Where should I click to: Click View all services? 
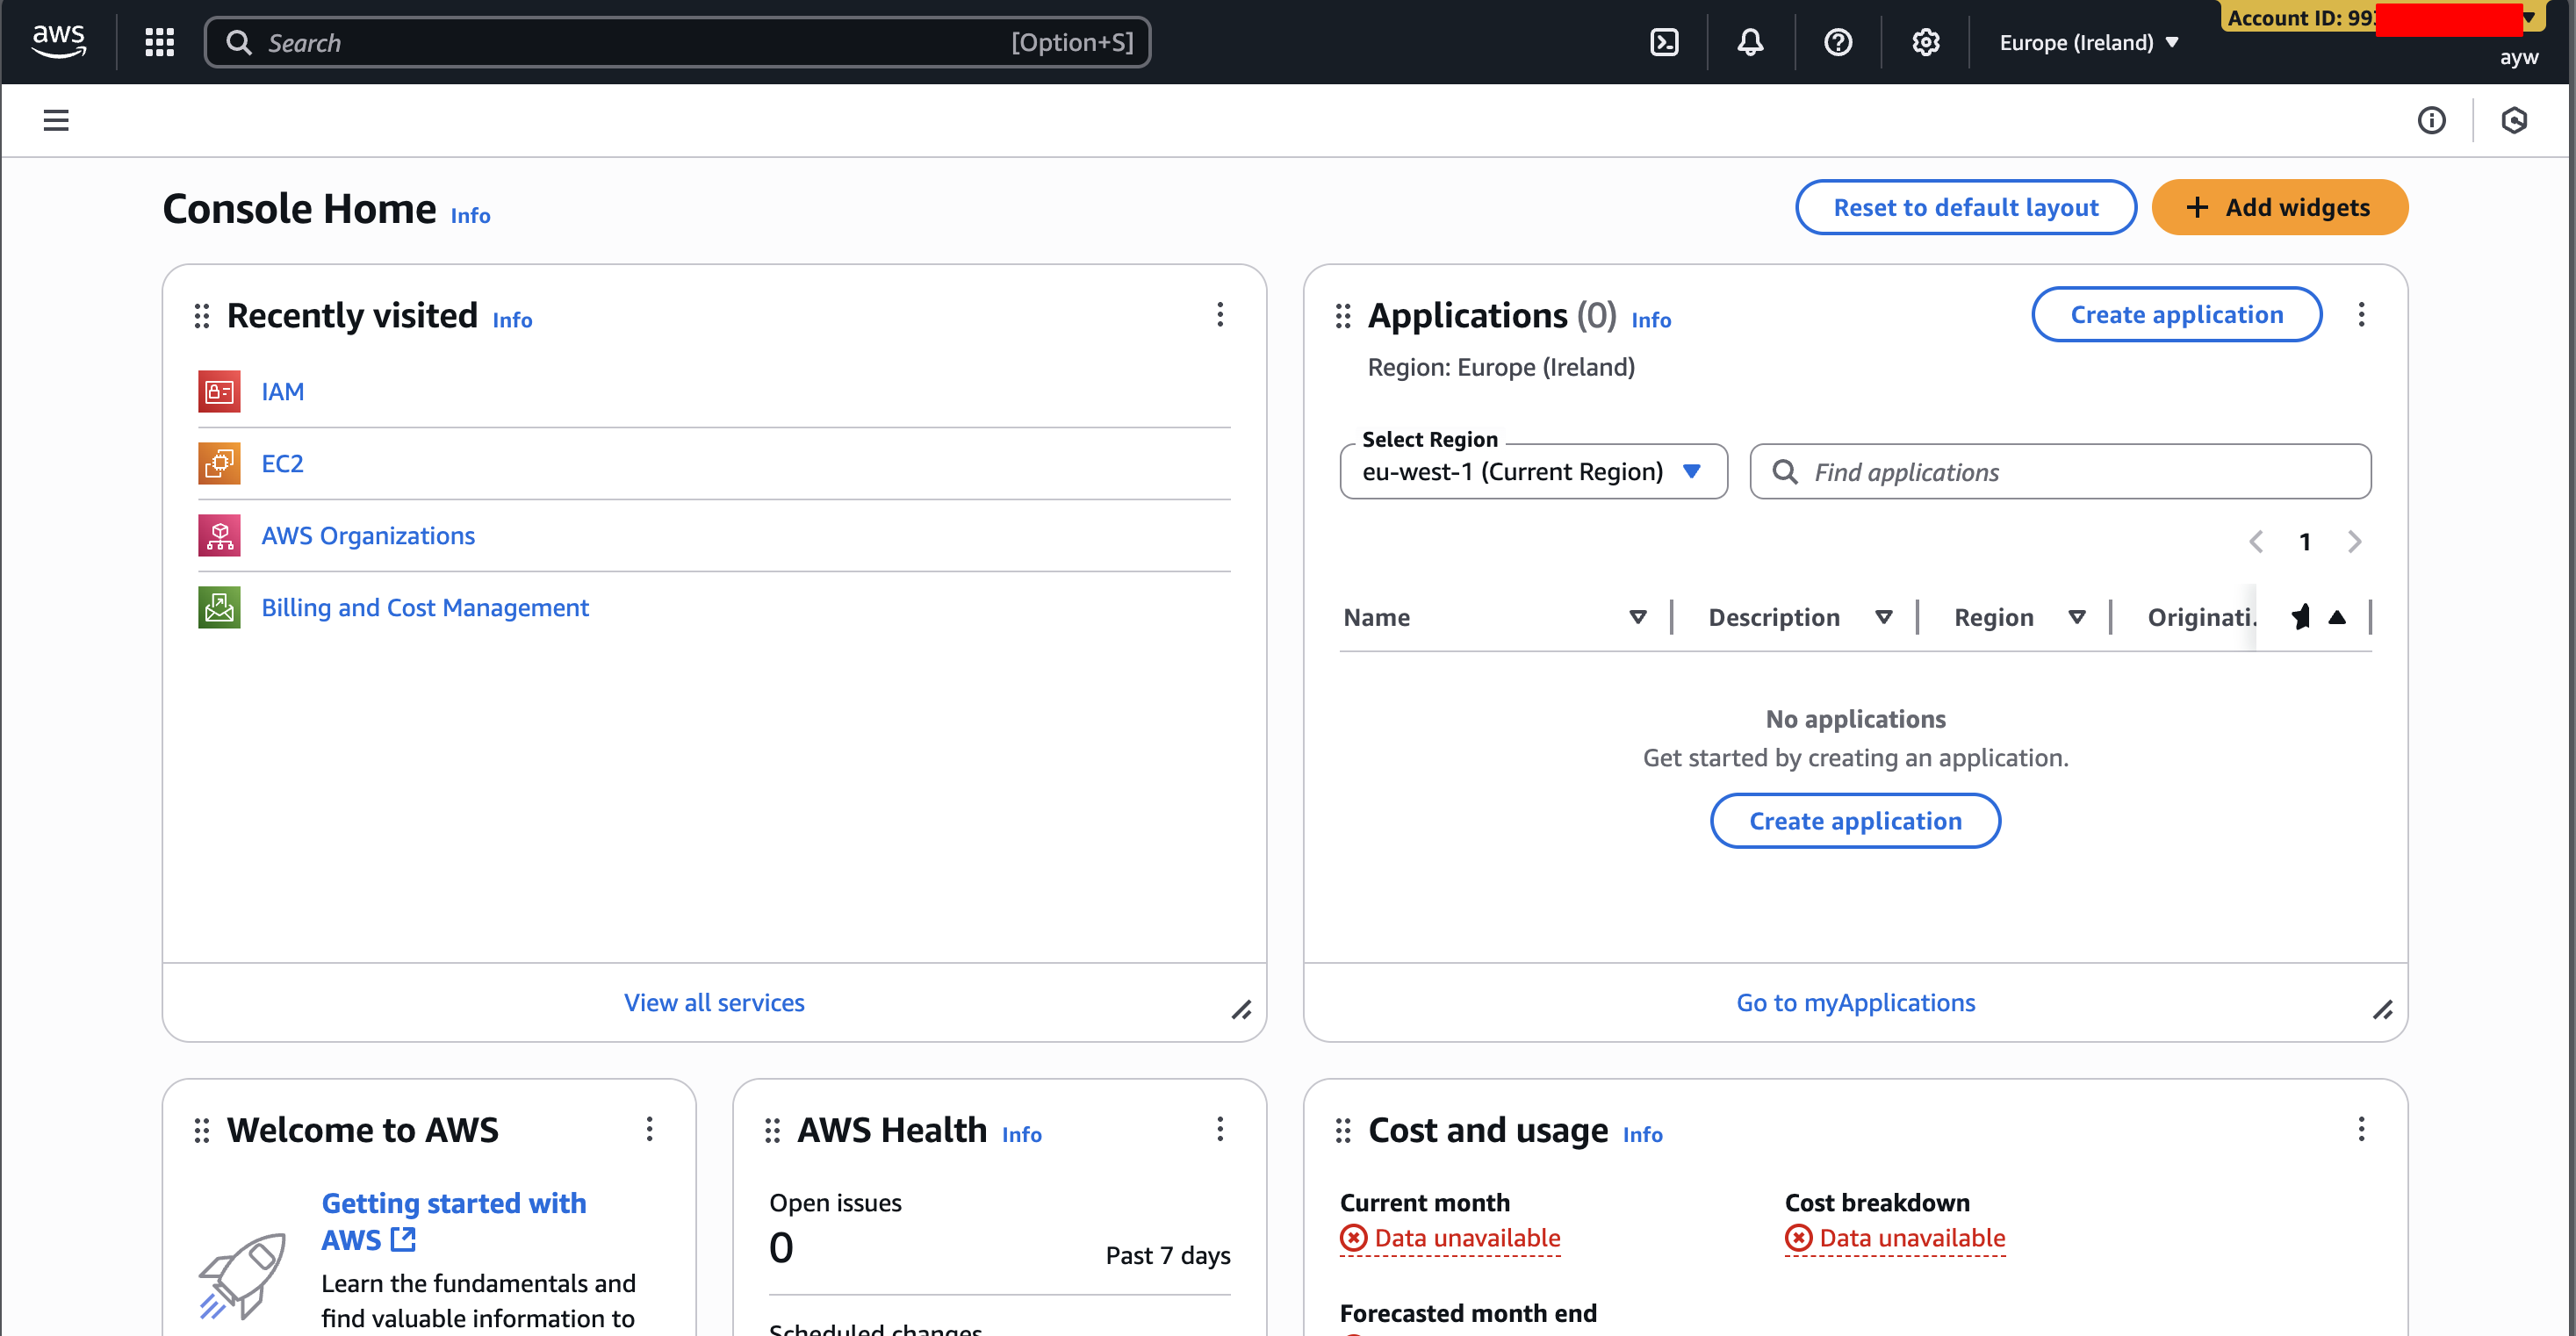click(714, 1002)
